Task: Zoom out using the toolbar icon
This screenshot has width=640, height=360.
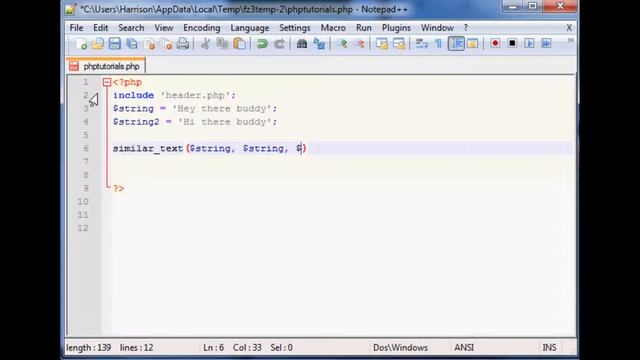Action: (x=360, y=44)
